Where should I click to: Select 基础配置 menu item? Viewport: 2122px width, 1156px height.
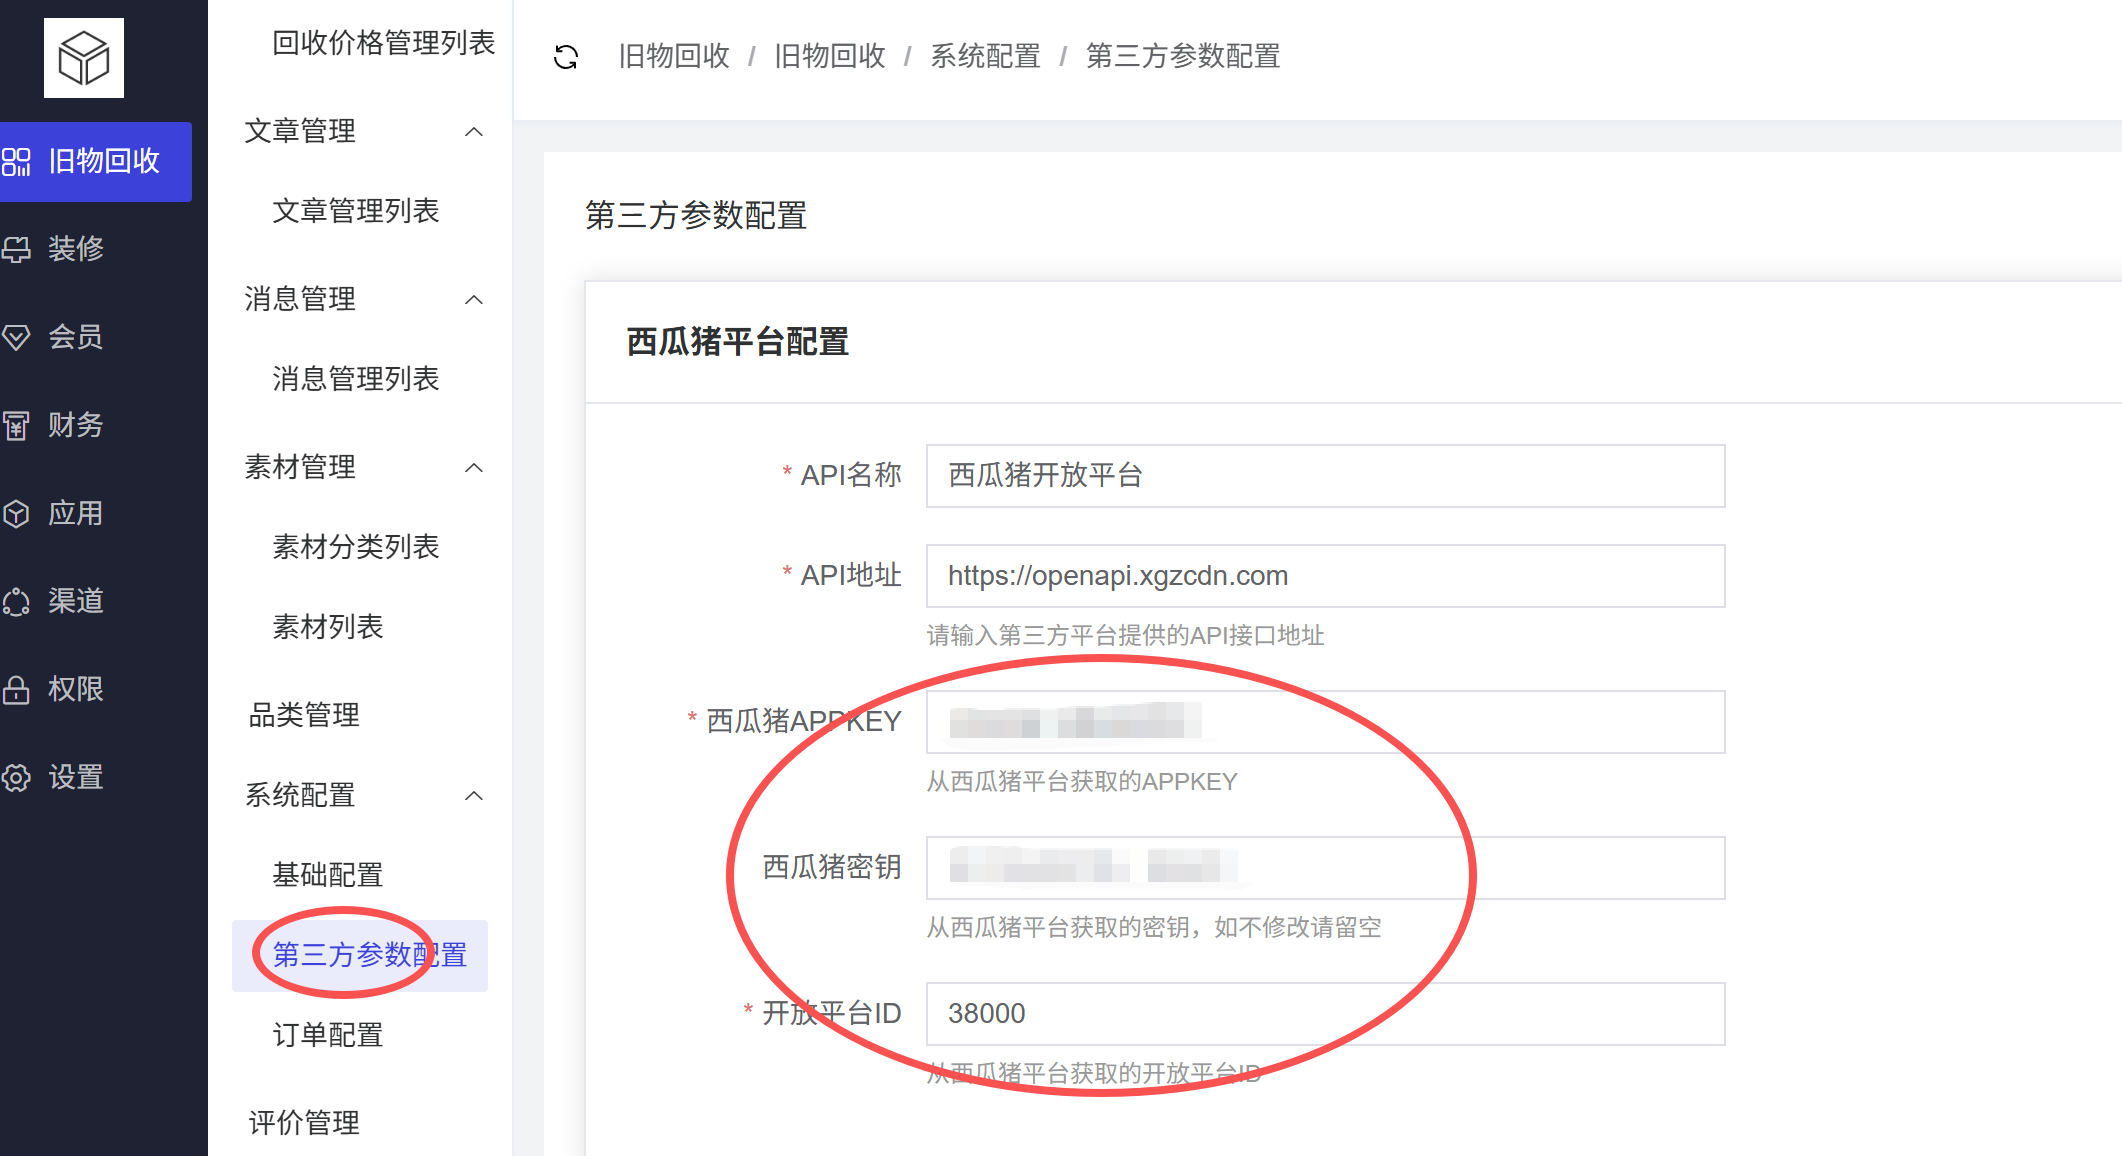coord(328,875)
